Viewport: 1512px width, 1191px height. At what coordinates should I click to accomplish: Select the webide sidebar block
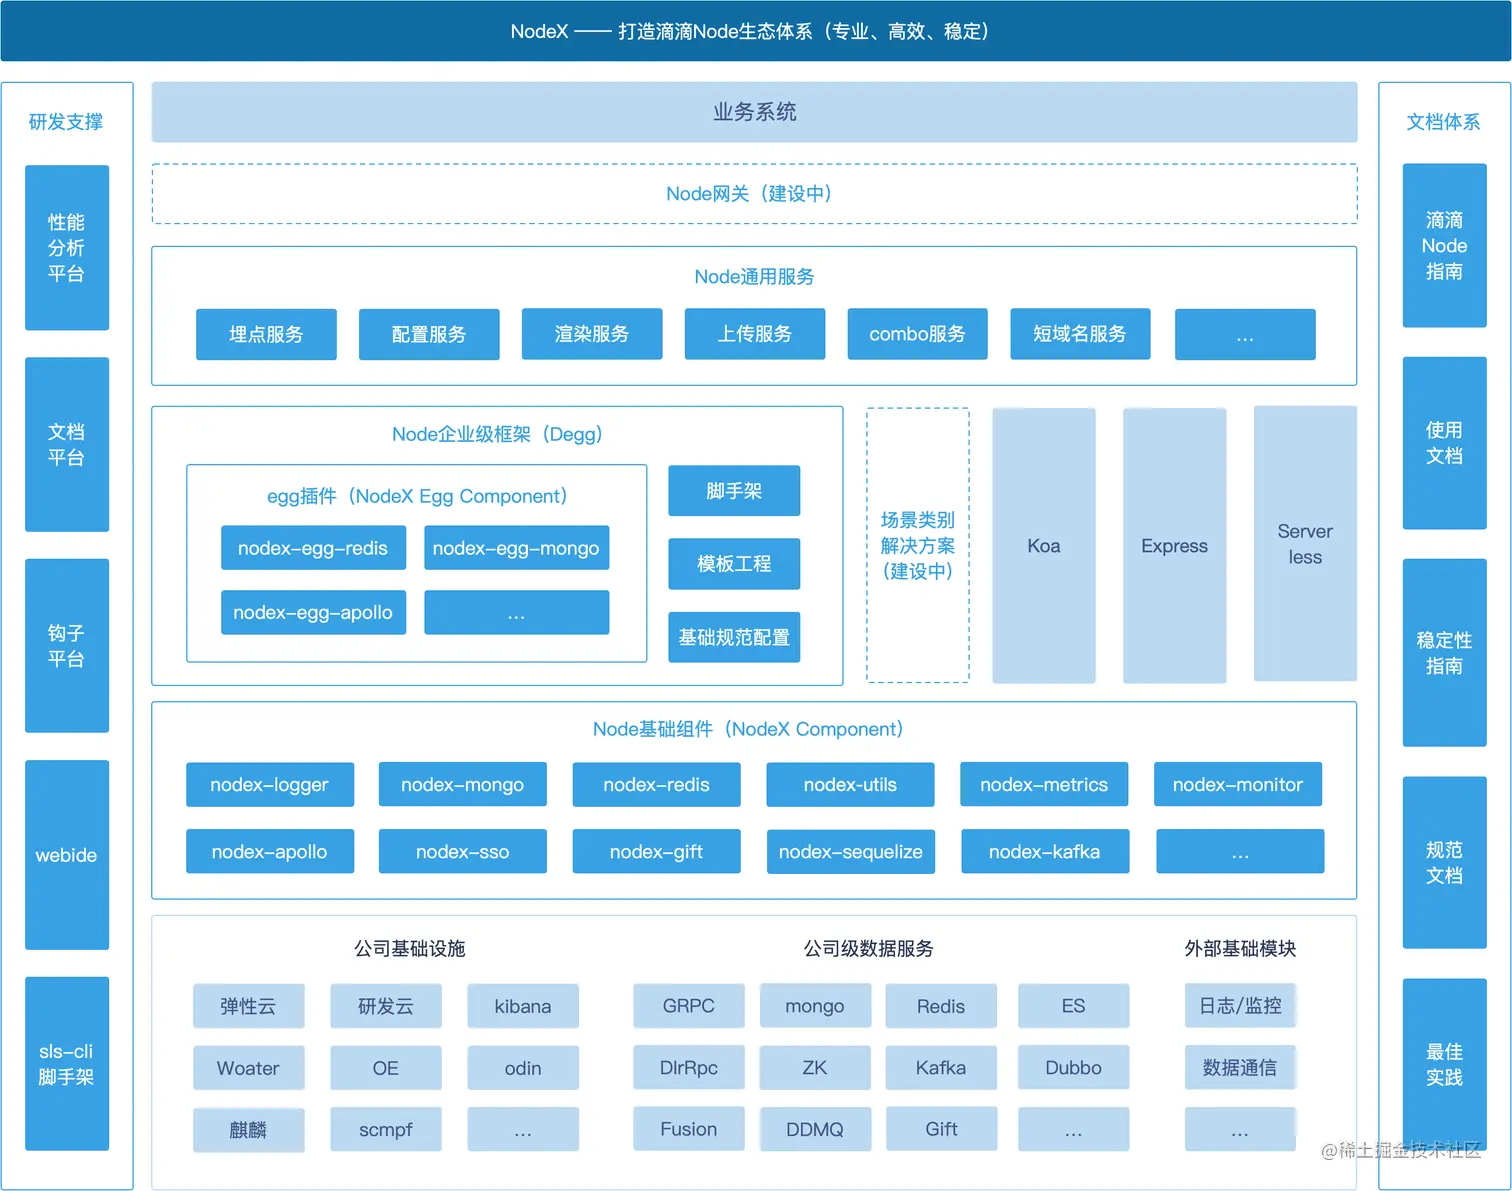[67, 855]
